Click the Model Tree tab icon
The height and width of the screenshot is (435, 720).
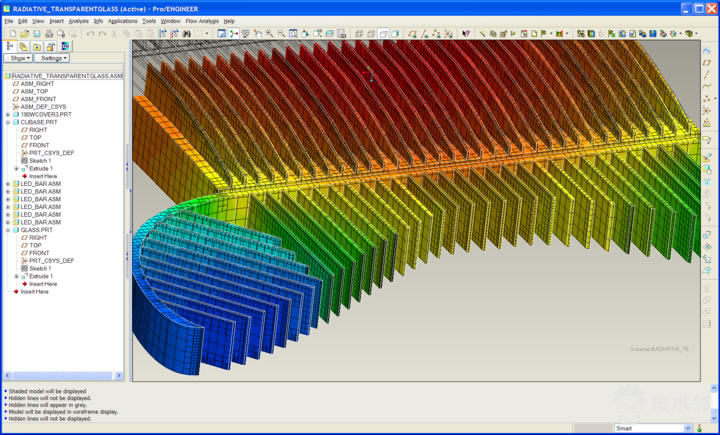[x=10, y=46]
